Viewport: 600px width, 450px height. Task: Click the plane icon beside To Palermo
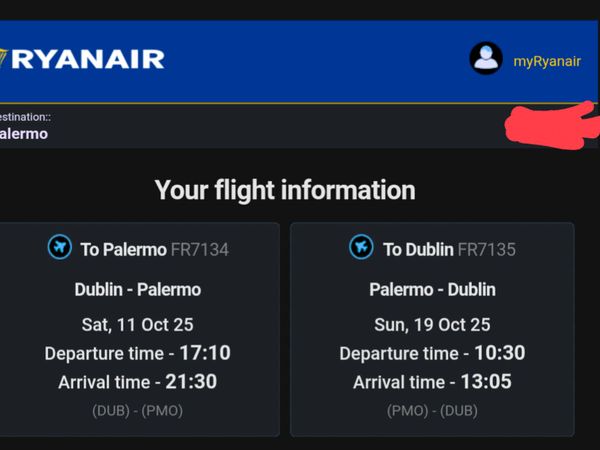click(60, 247)
